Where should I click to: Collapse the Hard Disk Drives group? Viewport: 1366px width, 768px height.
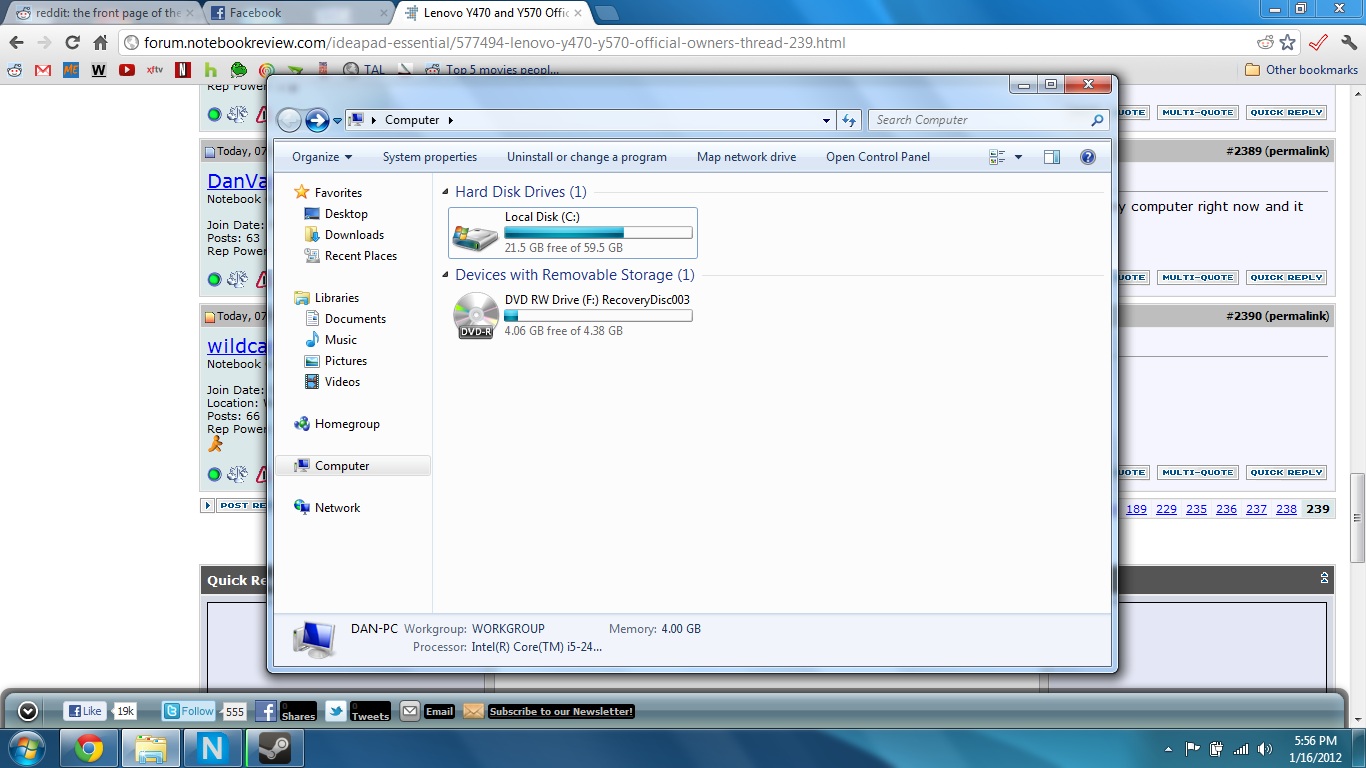point(446,192)
